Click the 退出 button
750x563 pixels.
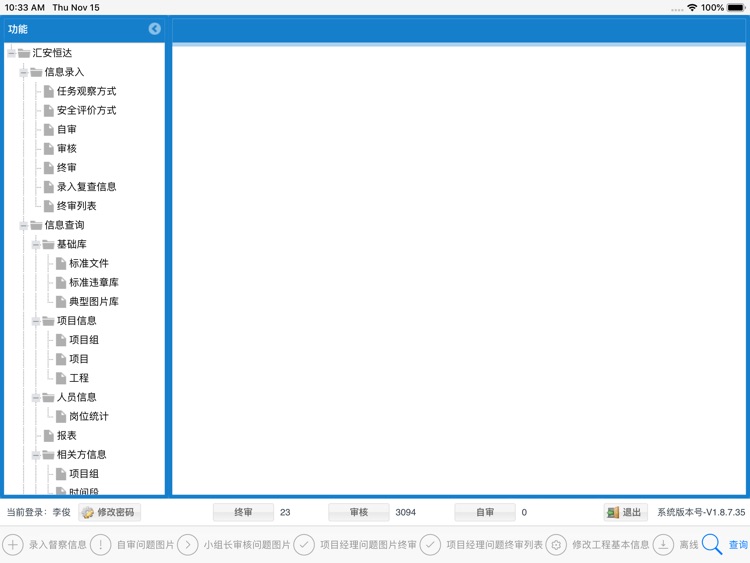pos(625,512)
